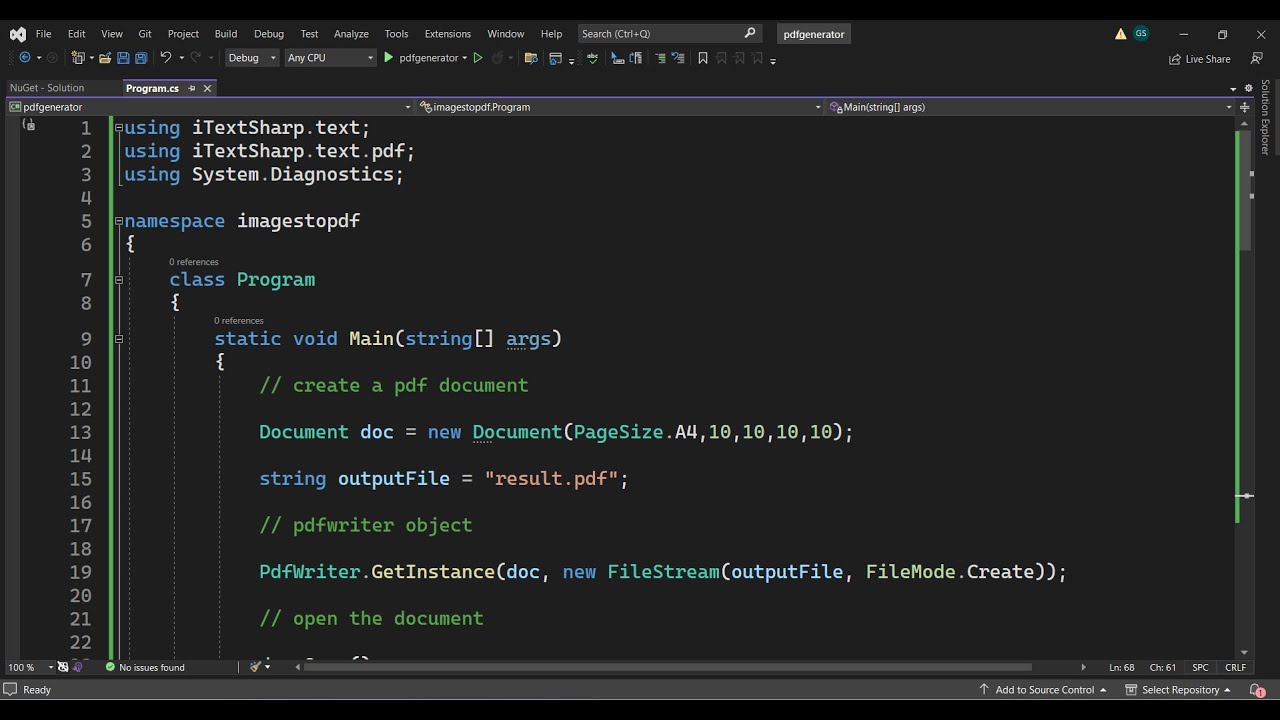The height and width of the screenshot is (720, 1280).
Task: Click the split editor handle icon
Action: tap(1245, 107)
